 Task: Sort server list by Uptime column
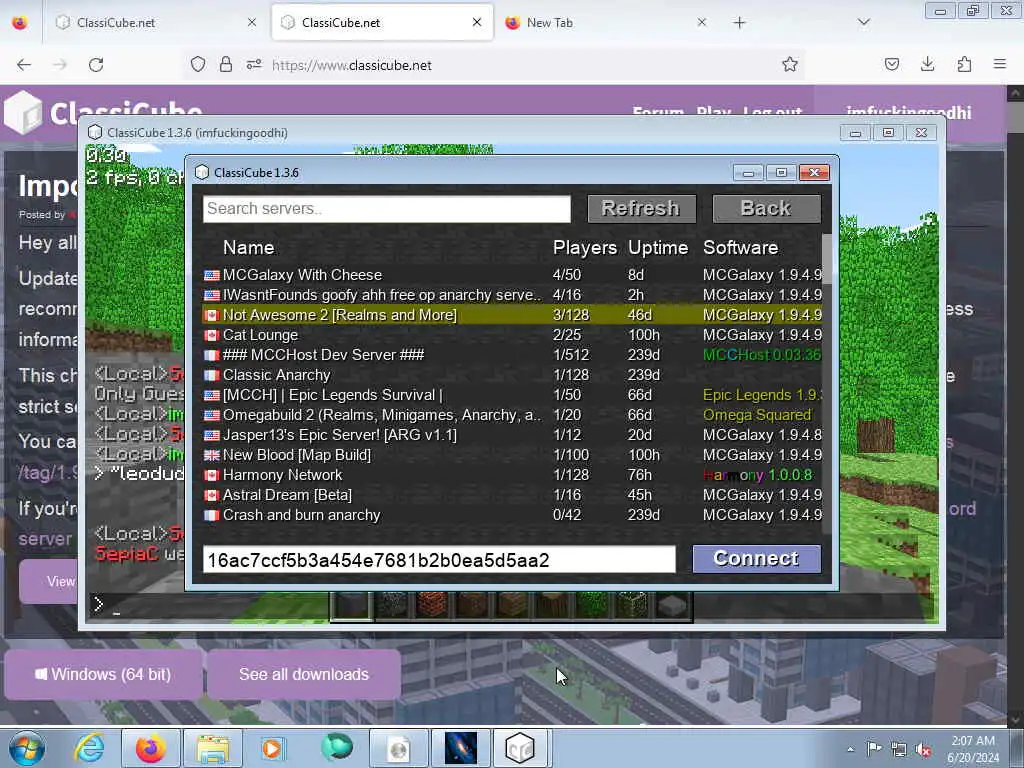point(658,248)
